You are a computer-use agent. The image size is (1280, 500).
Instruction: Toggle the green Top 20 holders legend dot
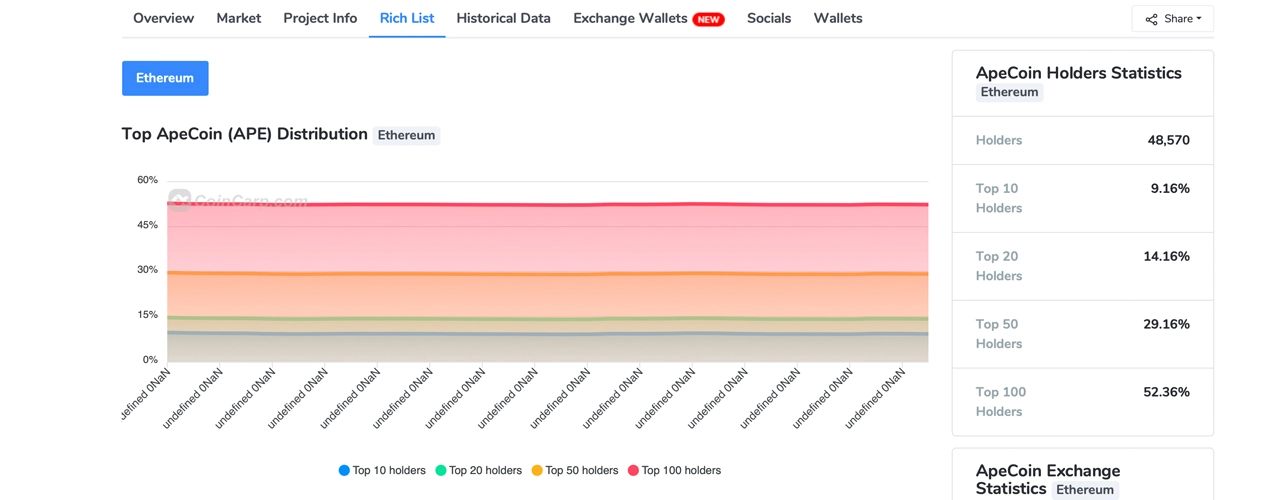click(x=440, y=470)
